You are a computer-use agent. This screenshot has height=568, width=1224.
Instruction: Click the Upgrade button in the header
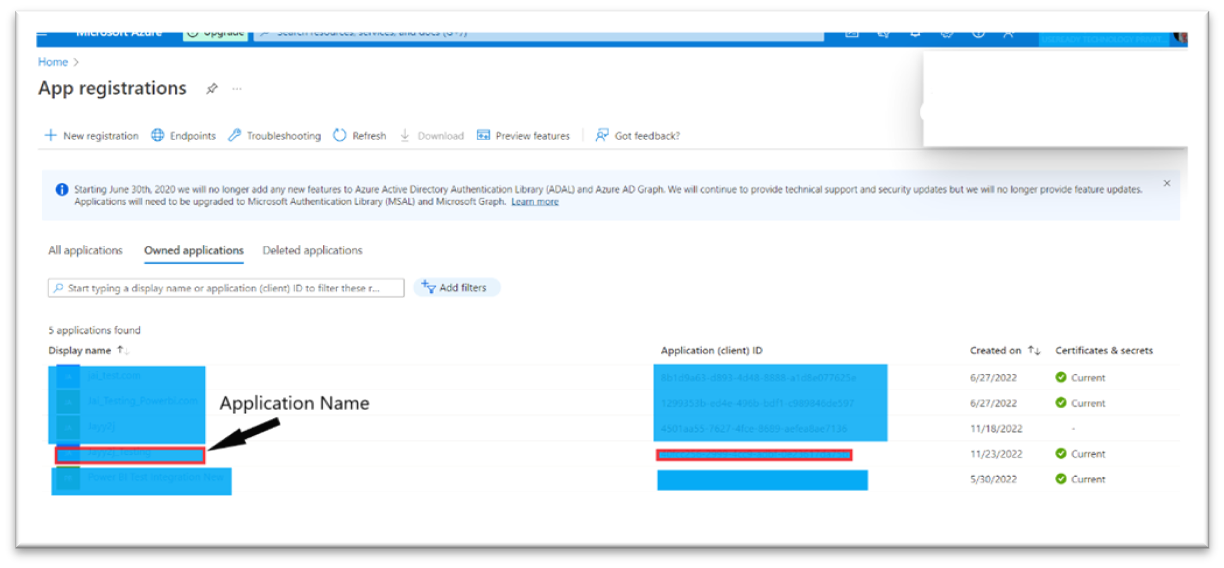[215, 32]
